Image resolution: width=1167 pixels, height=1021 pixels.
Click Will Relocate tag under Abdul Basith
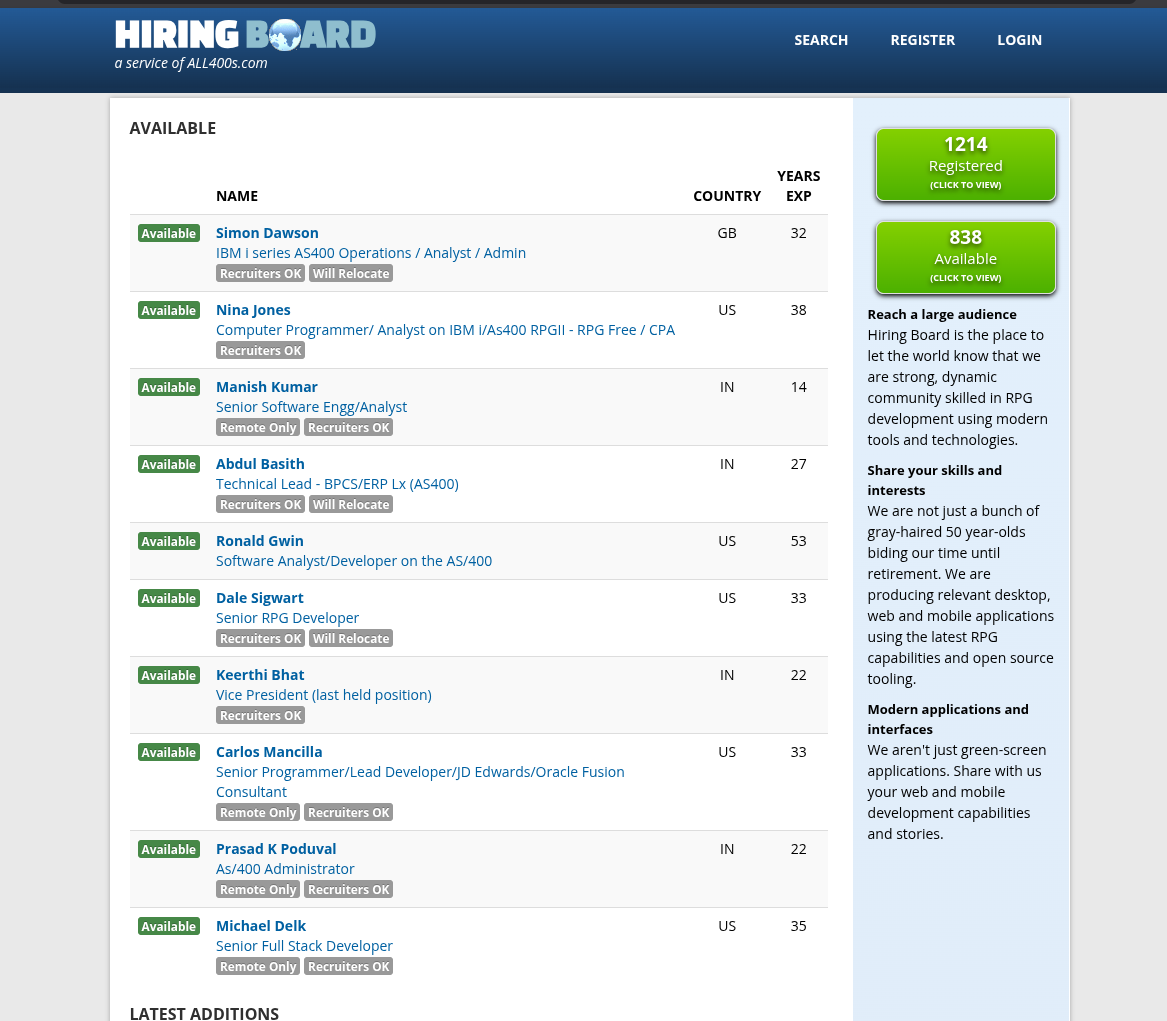(x=351, y=505)
